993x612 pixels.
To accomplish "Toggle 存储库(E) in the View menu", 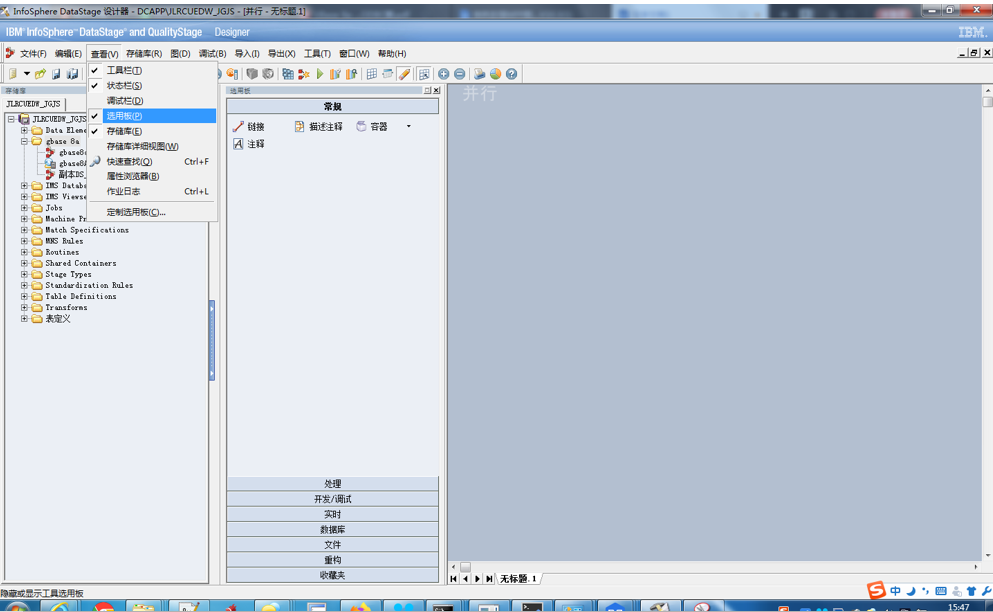I will point(152,131).
